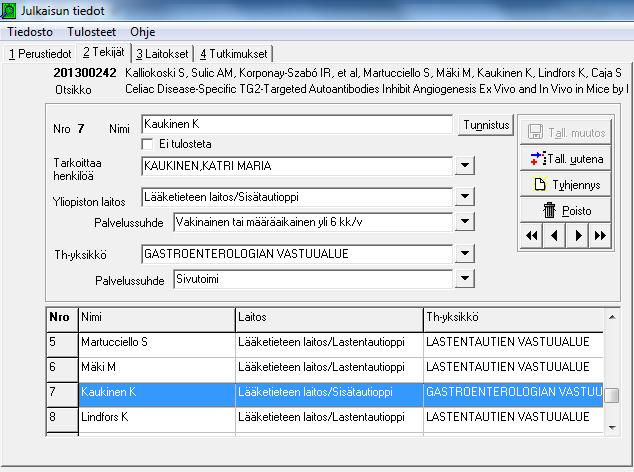Image resolution: width=634 pixels, height=472 pixels.
Task: Click the Th-yksikkö column header
Action: click(x=514, y=320)
